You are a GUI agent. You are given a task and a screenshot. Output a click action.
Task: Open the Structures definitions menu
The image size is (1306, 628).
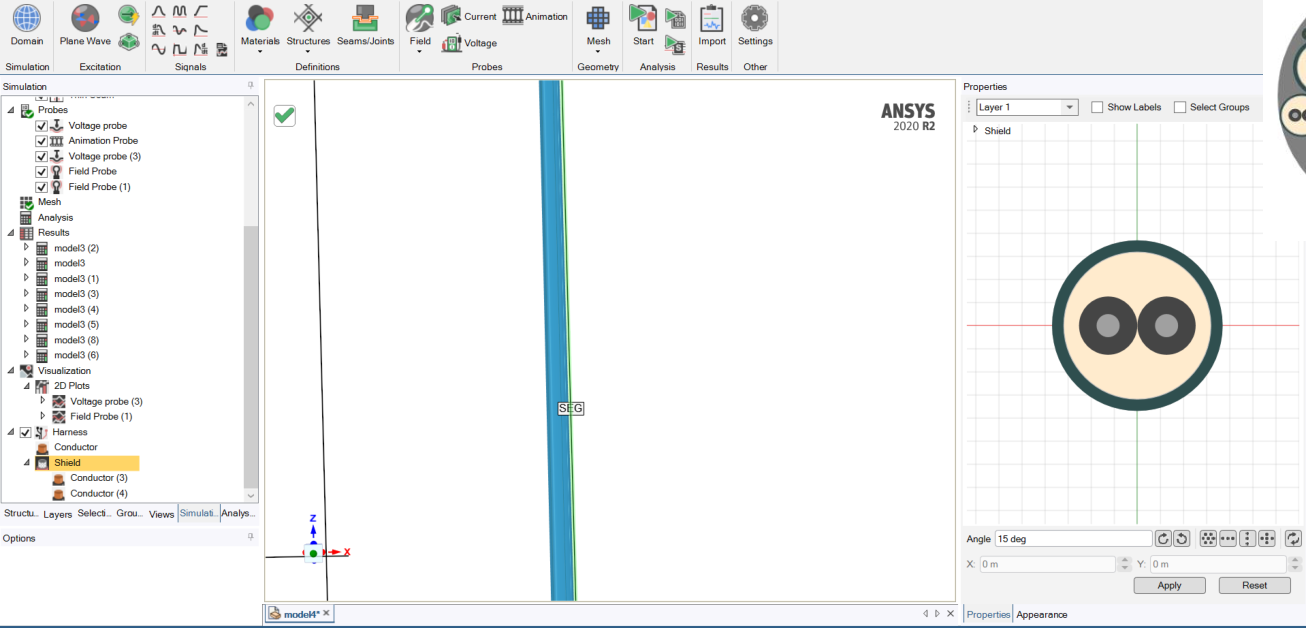(308, 28)
